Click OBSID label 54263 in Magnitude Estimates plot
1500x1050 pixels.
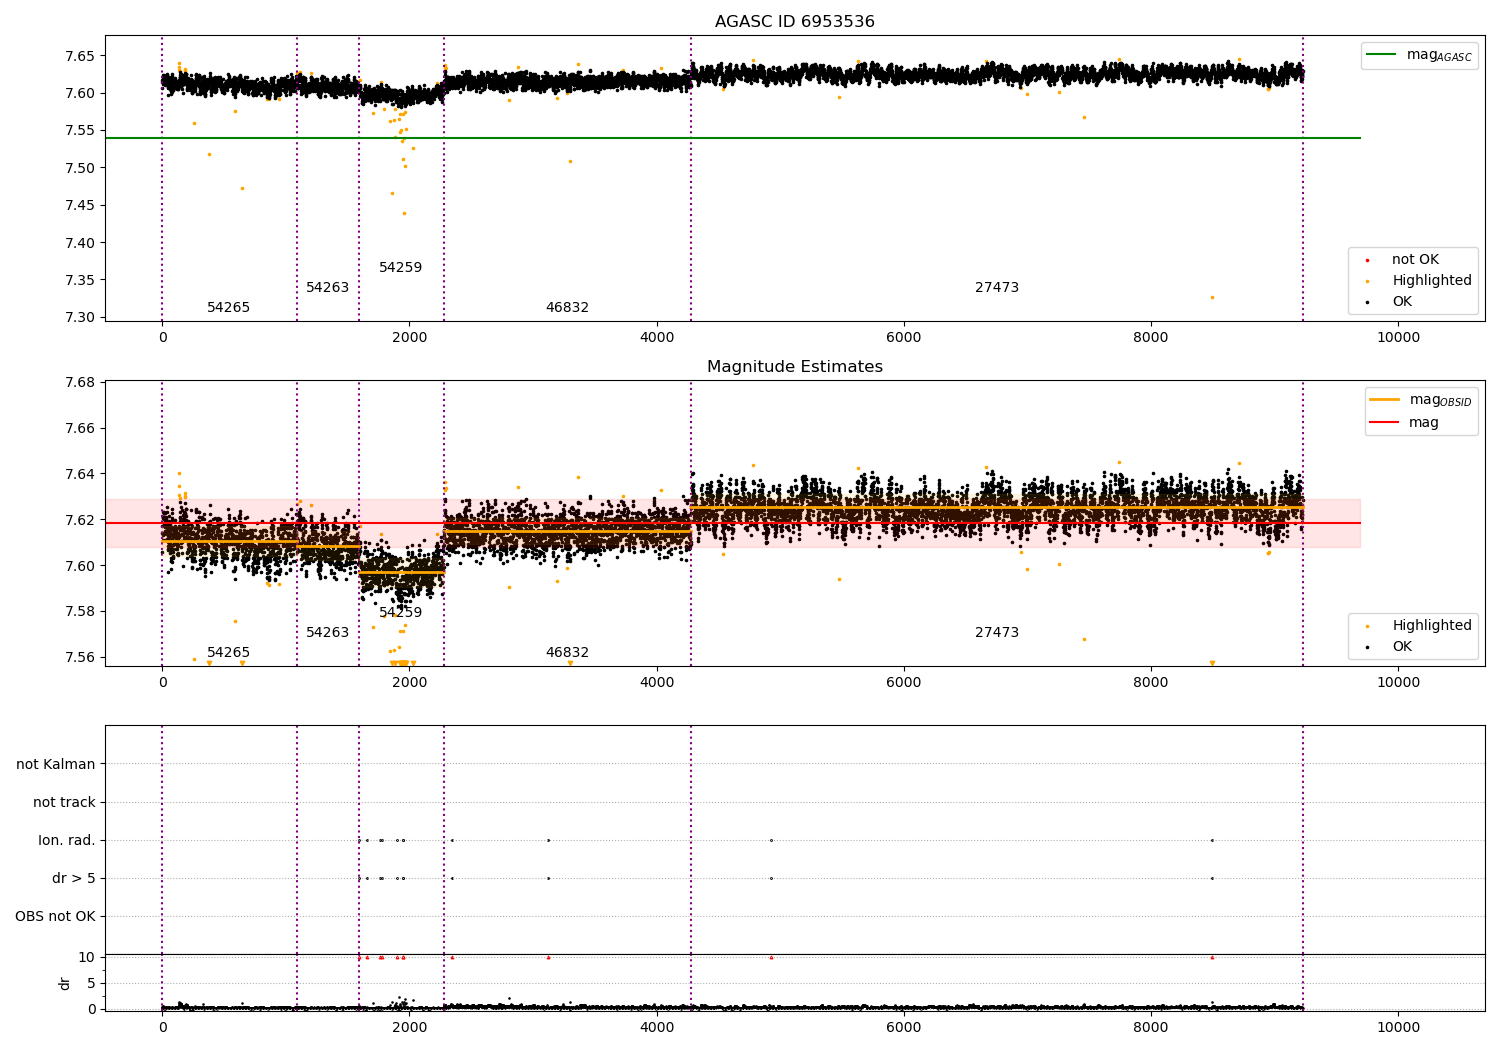pyautogui.click(x=327, y=633)
